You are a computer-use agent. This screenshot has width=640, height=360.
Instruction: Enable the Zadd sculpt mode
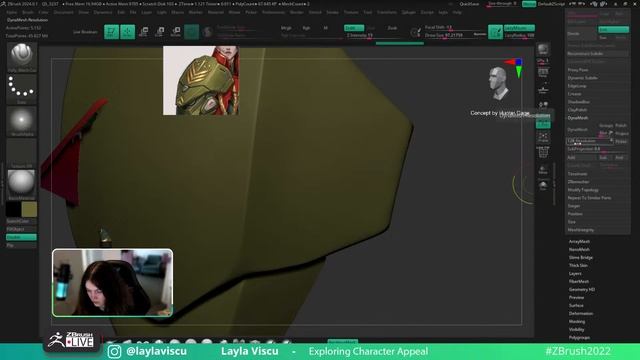[x=354, y=28]
